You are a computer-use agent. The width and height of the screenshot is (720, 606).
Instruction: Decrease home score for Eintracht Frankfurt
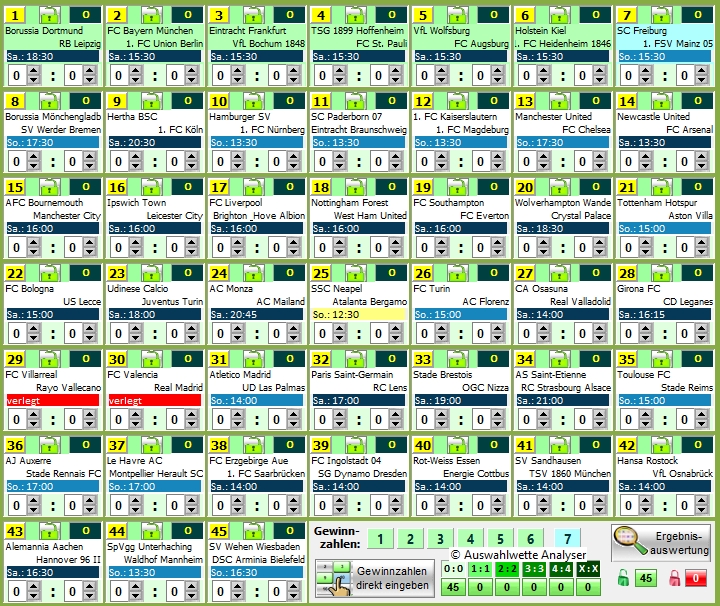(x=237, y=80)
